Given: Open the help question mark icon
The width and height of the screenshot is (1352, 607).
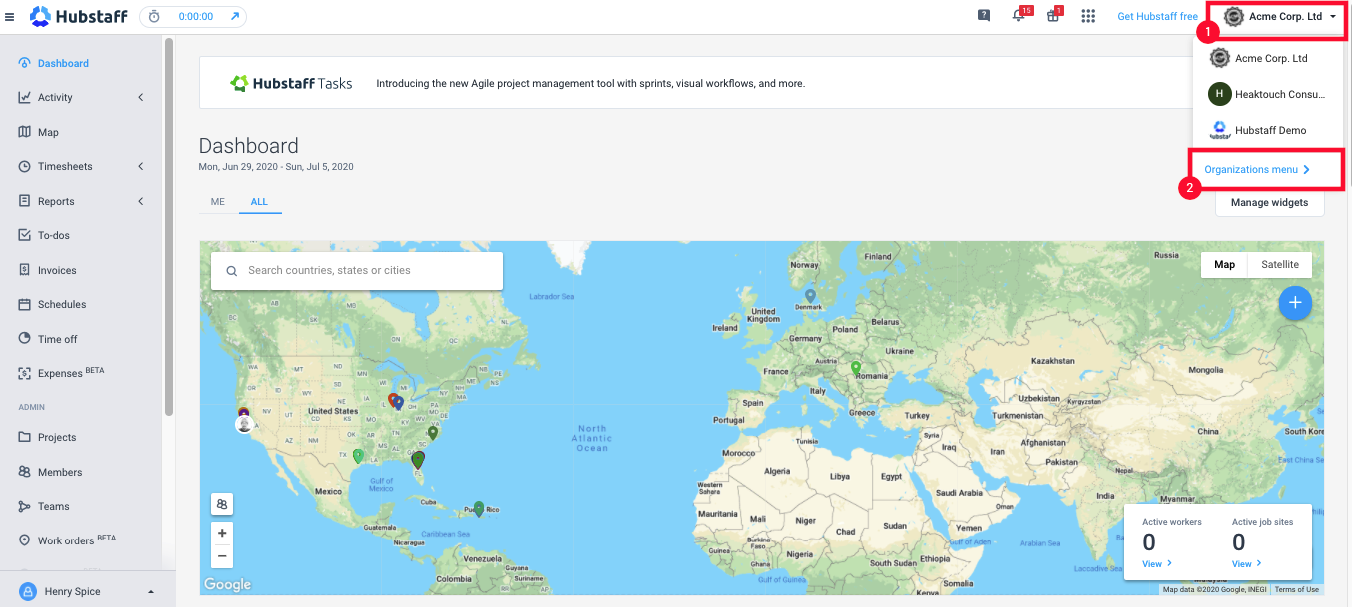Looking at the screenshot, I should pyautogui.click(x=984, y=16).
